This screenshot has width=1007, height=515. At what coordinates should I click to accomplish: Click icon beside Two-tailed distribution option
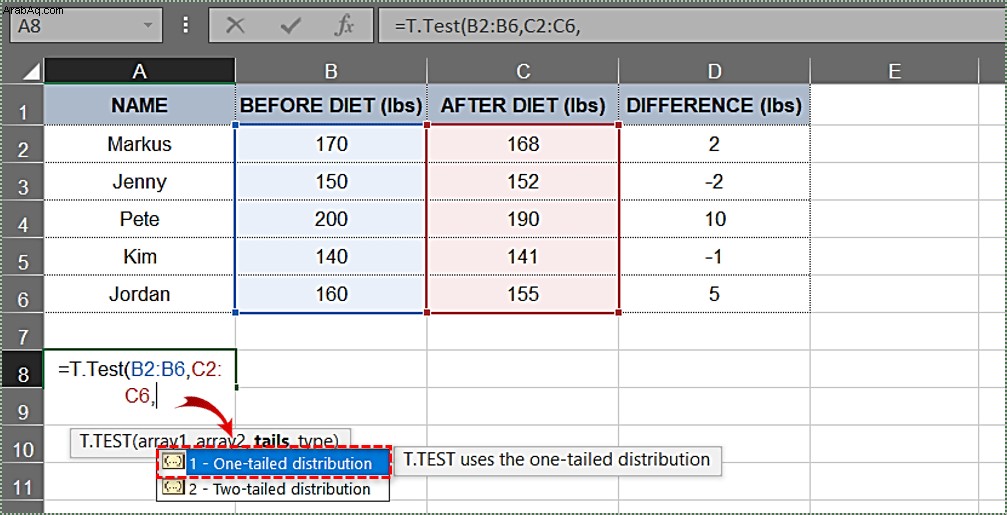coord(173,489)
